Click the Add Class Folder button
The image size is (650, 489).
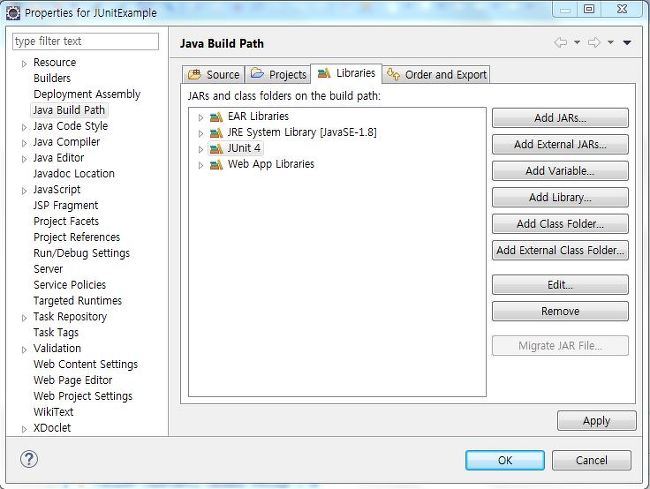click(560, 224)
